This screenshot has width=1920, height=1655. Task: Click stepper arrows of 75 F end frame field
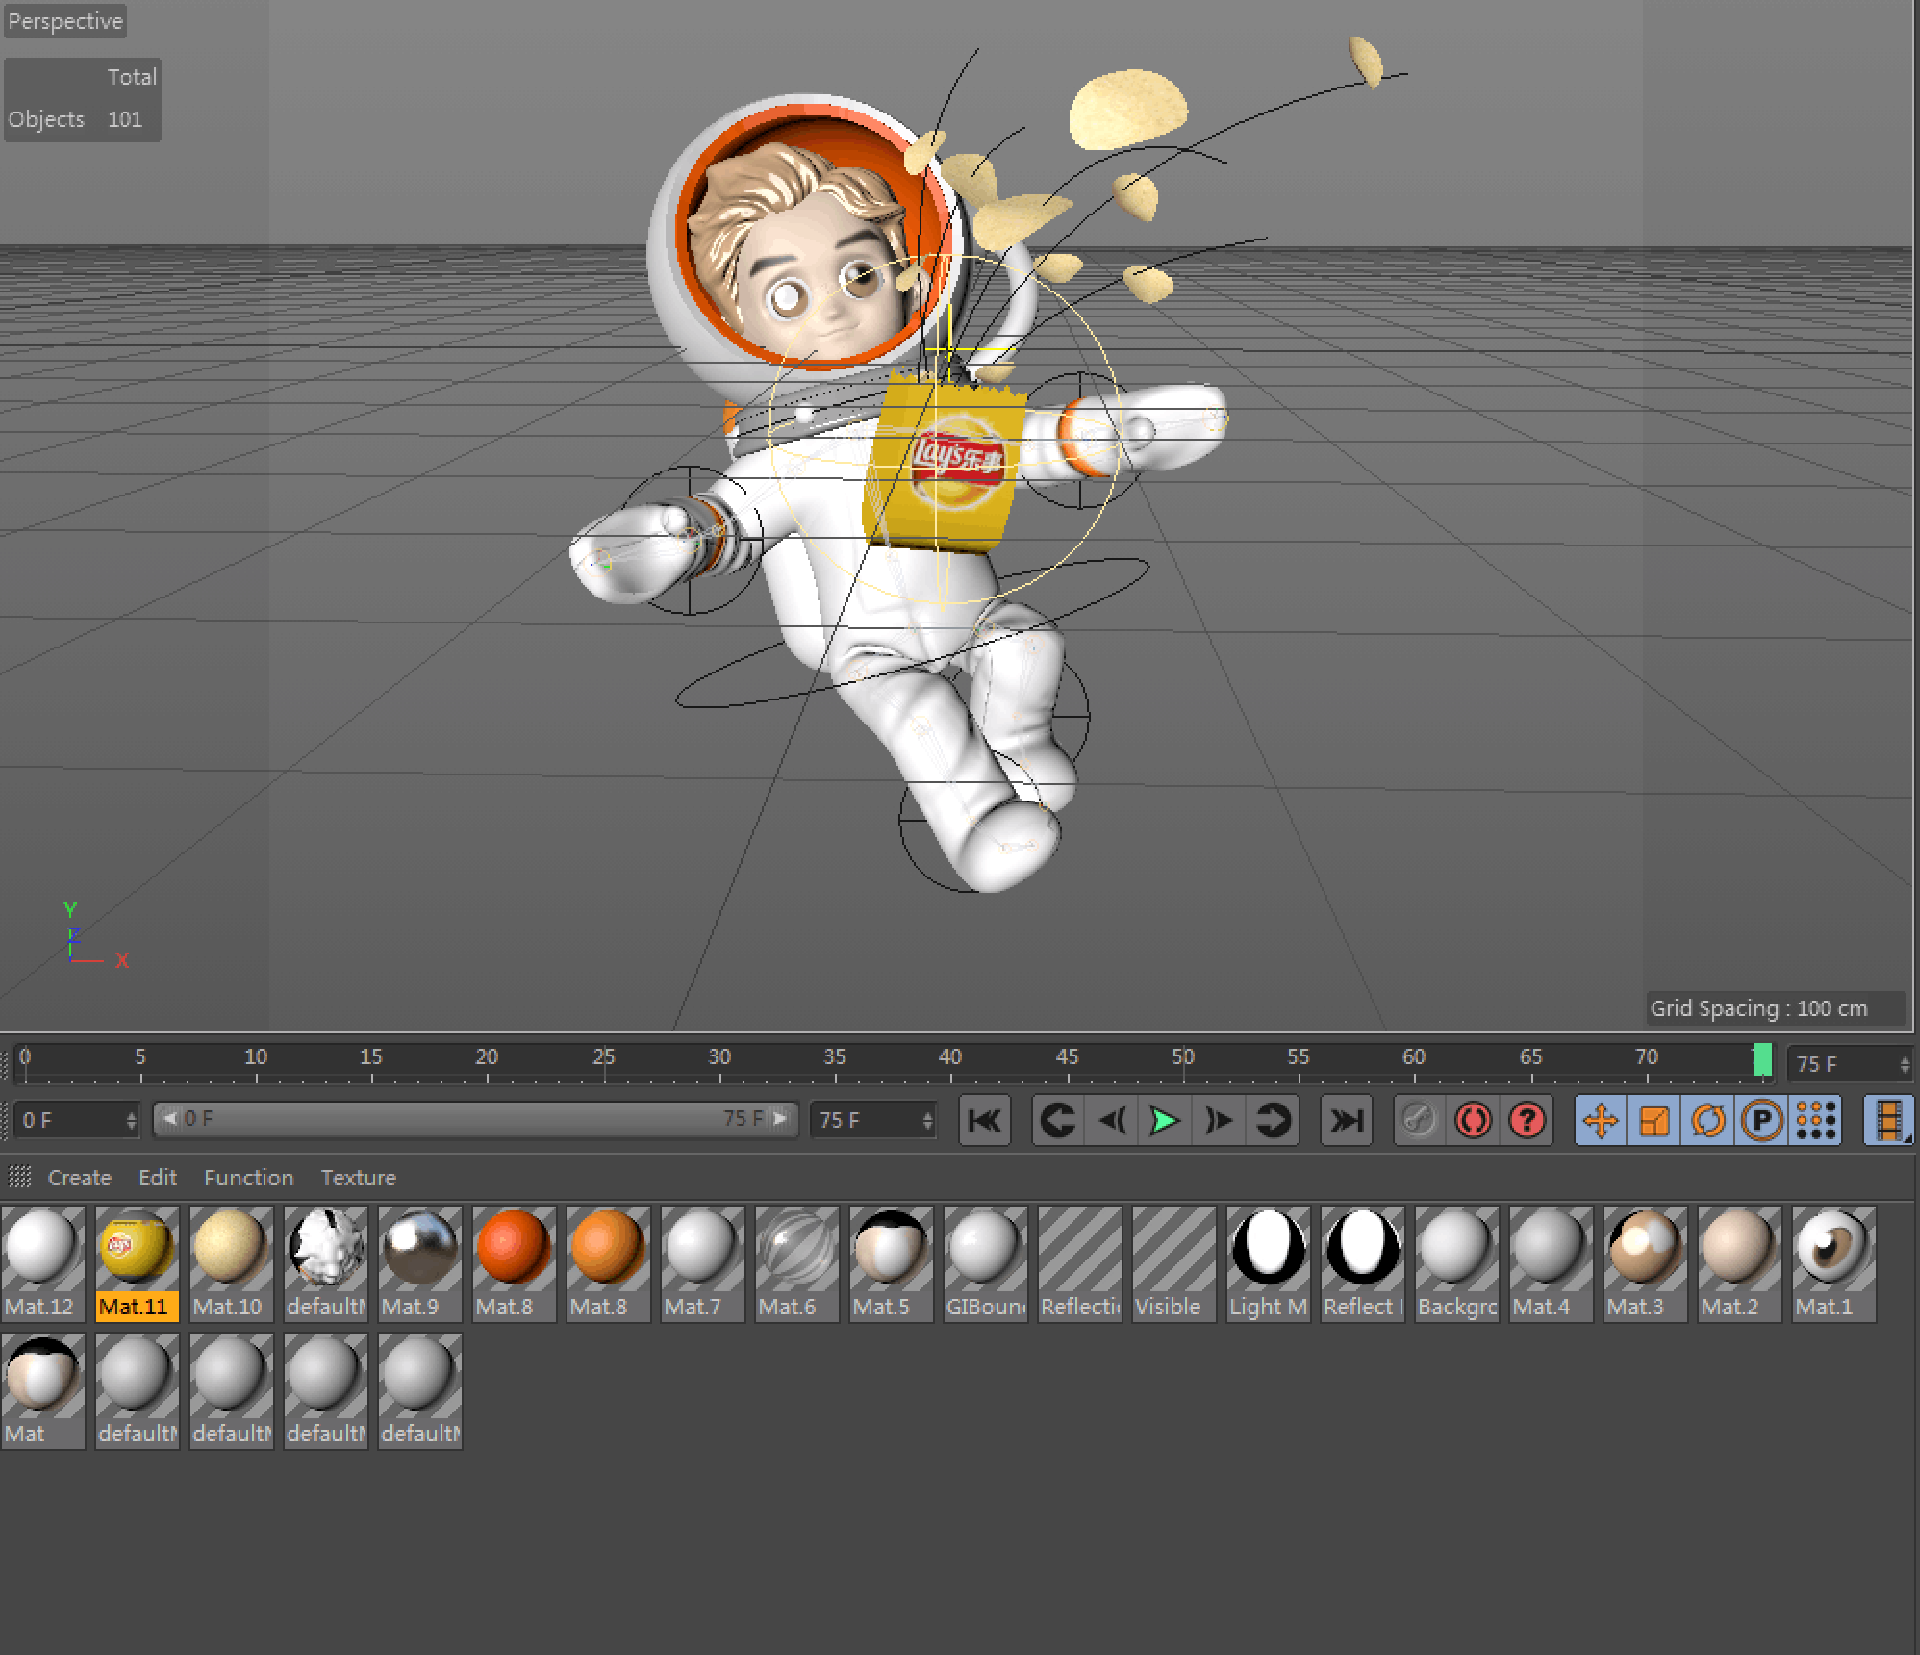tap(928, 1120)
